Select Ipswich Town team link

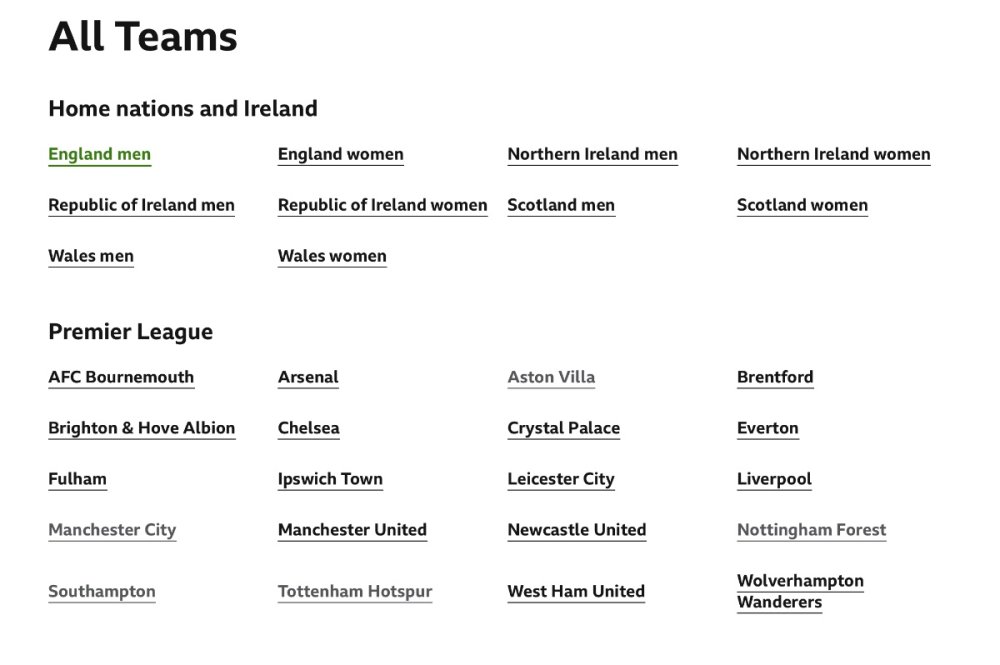click(330, 479)
